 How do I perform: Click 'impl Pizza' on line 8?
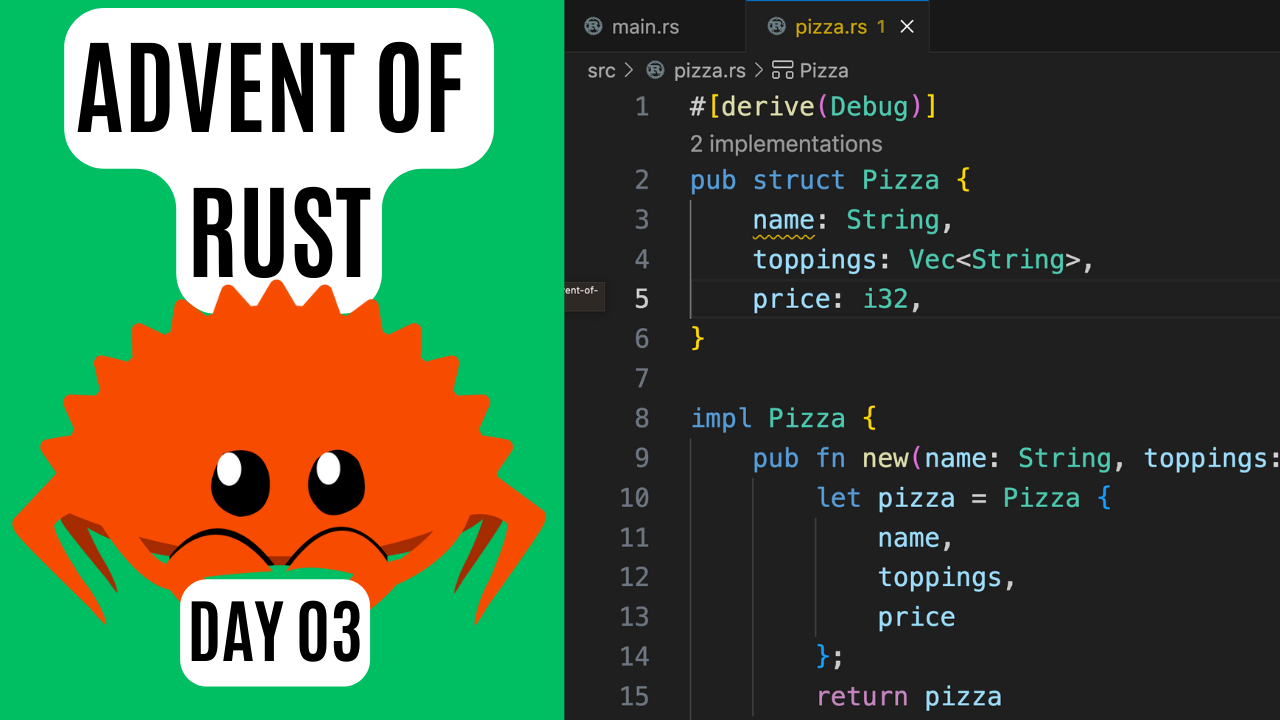768,418
